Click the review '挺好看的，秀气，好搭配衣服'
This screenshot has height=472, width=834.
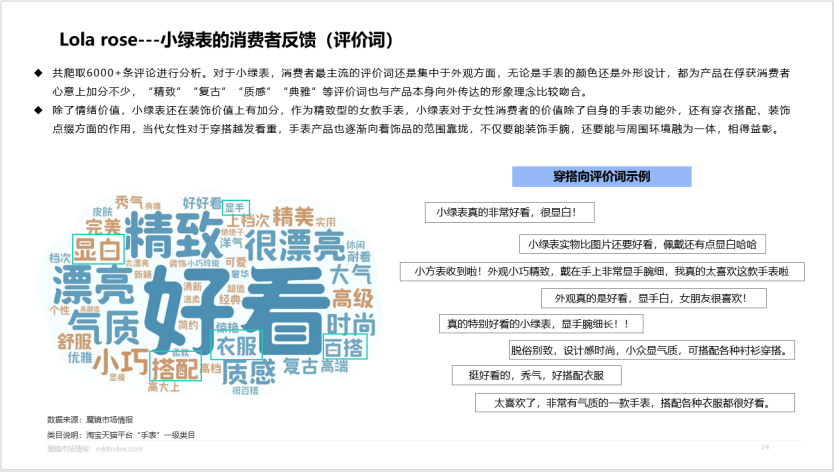pos(537,375)
